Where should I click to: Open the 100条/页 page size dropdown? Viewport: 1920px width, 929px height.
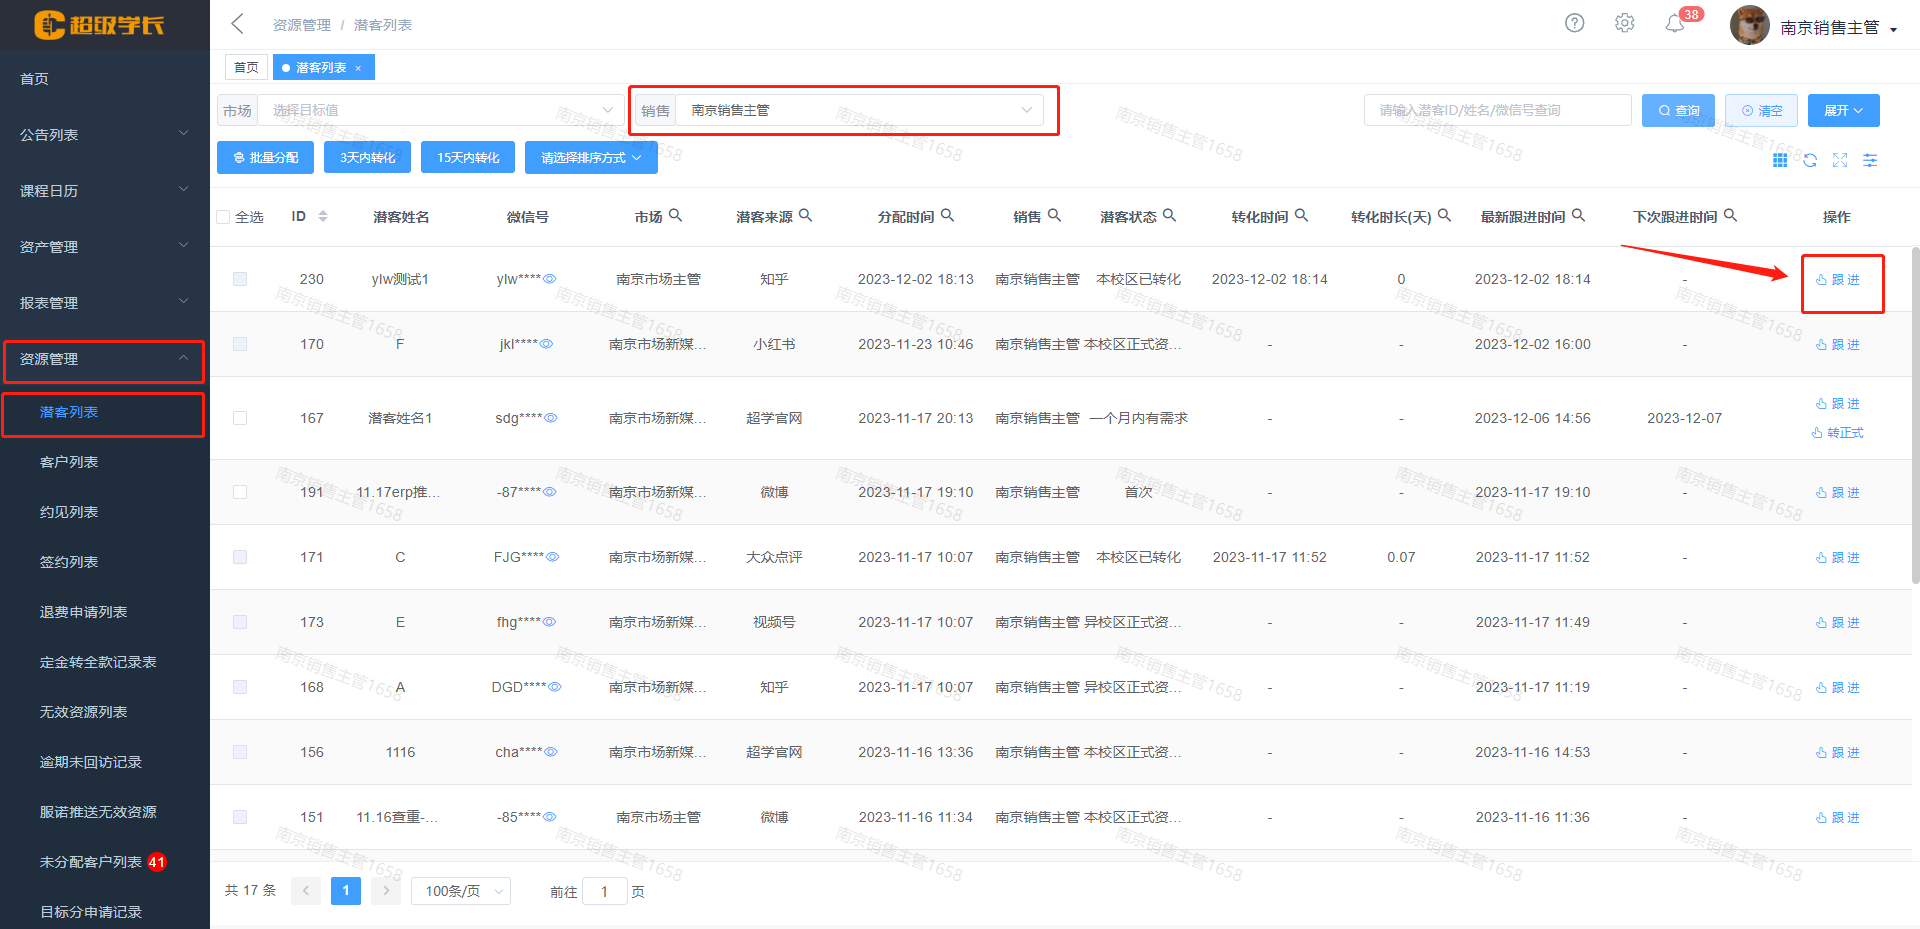click(461, 891)
